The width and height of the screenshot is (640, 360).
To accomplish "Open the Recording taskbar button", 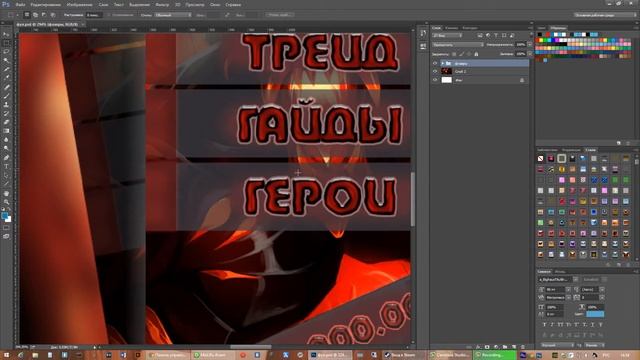I will pyautogui.click(x=494, y=355).
